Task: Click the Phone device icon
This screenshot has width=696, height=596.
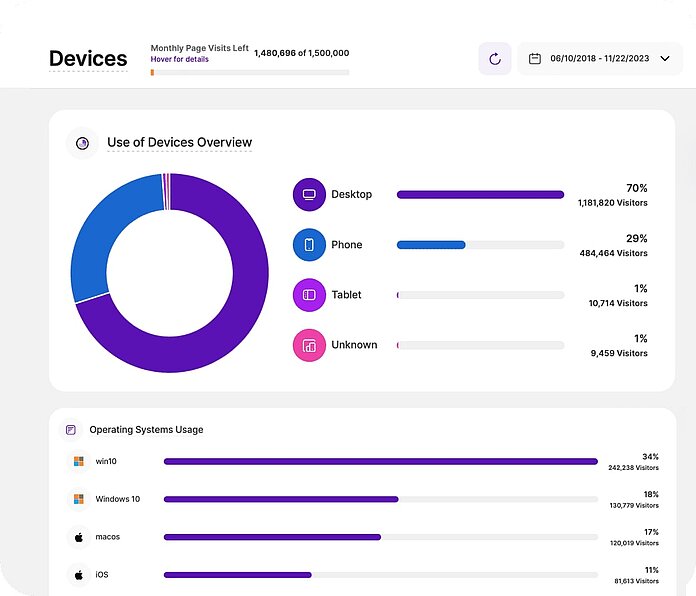Action: coord(309,245)
